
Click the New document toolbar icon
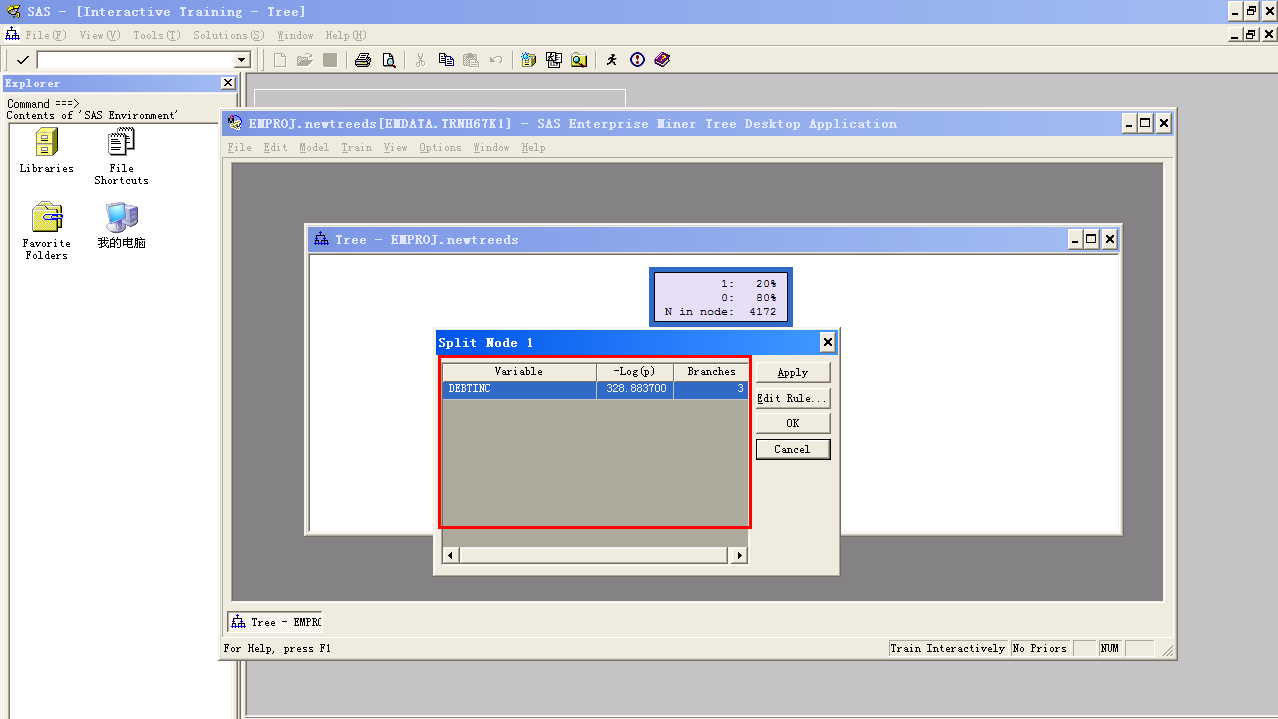click(x=280, y=60)
